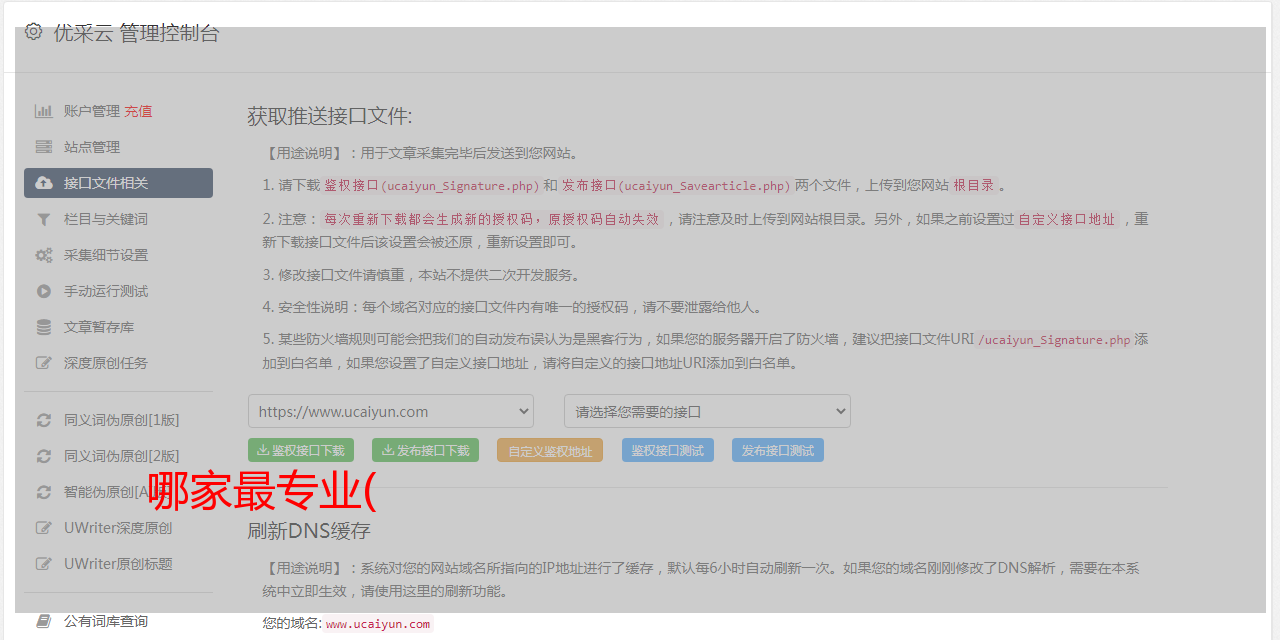Click the play icon for 手动运行测试

44,291
